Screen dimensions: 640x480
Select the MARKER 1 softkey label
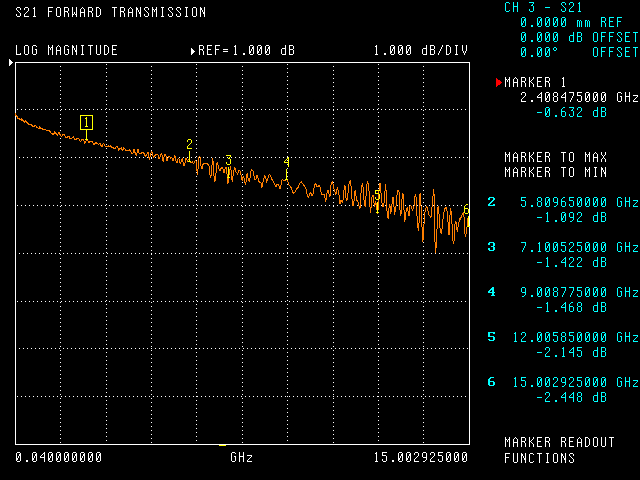click(537, 82)
